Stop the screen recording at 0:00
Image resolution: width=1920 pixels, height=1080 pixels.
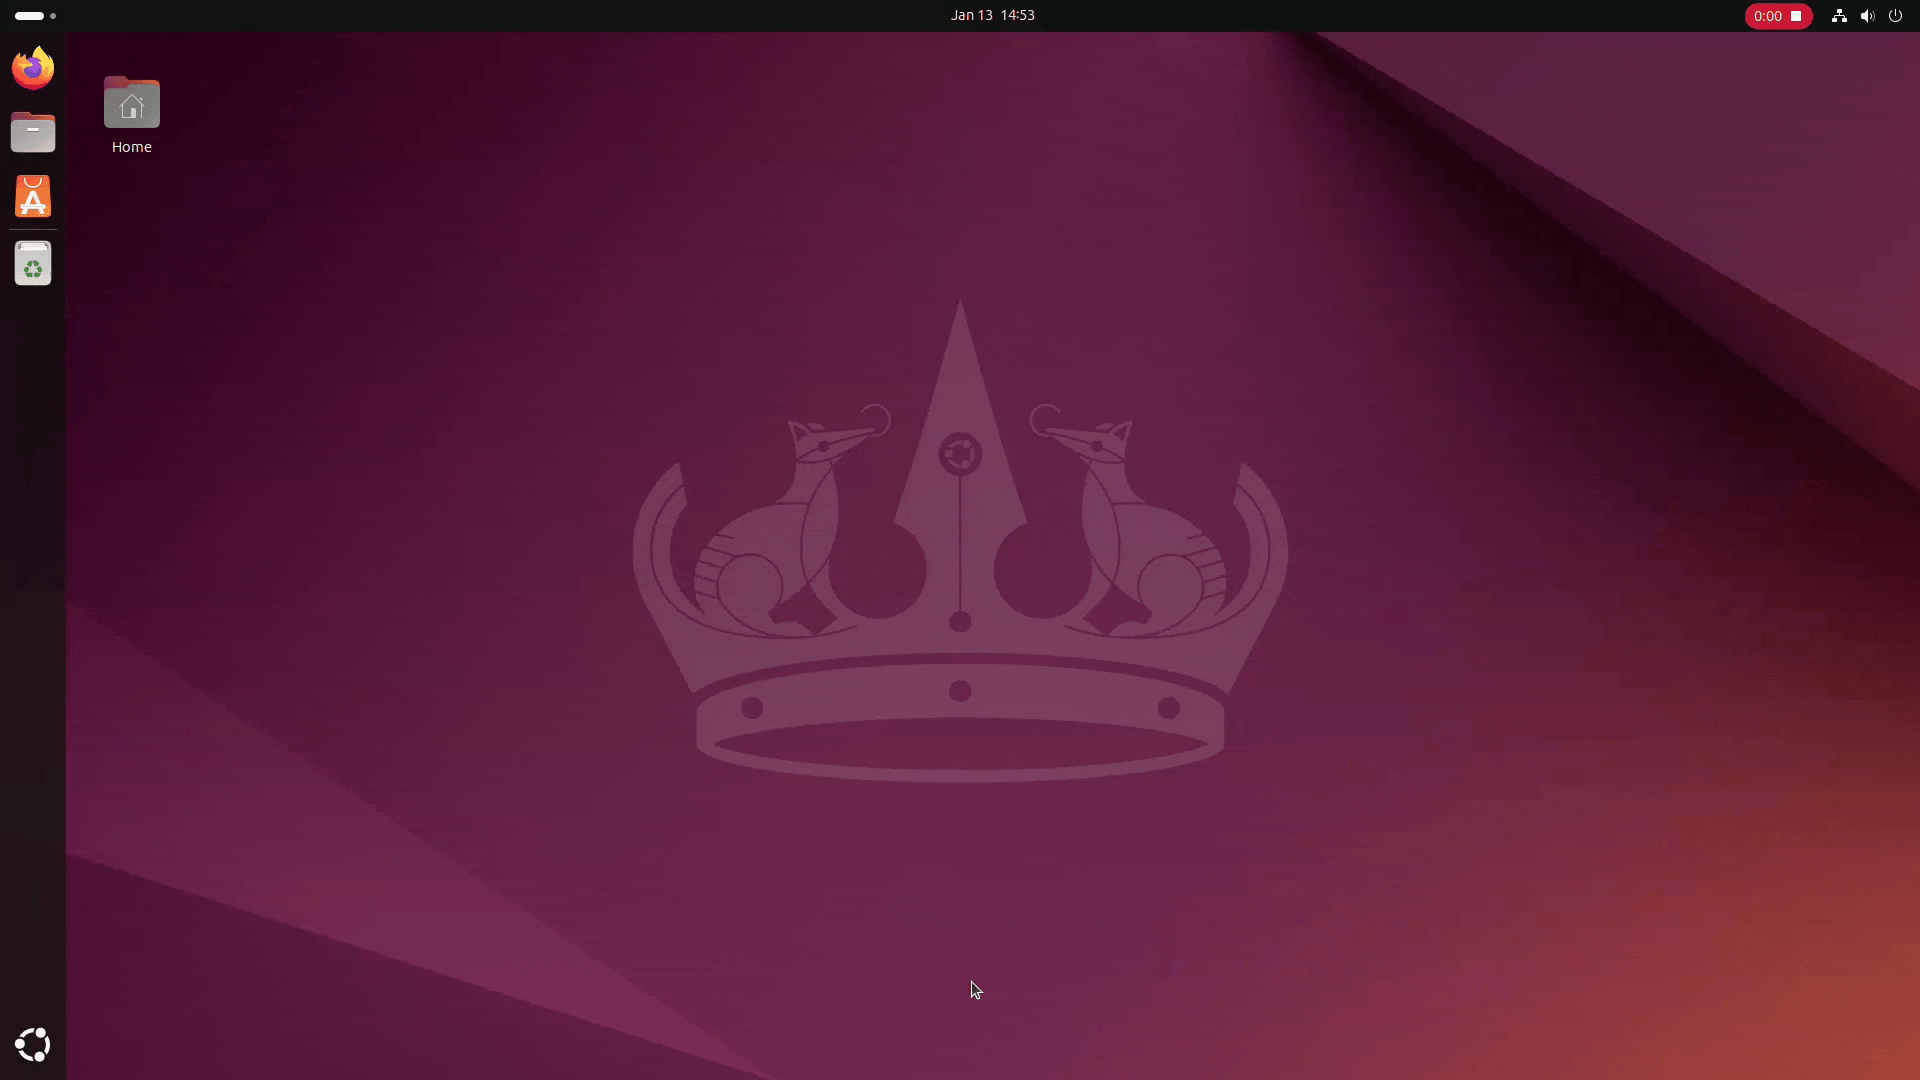point(1778,16)
